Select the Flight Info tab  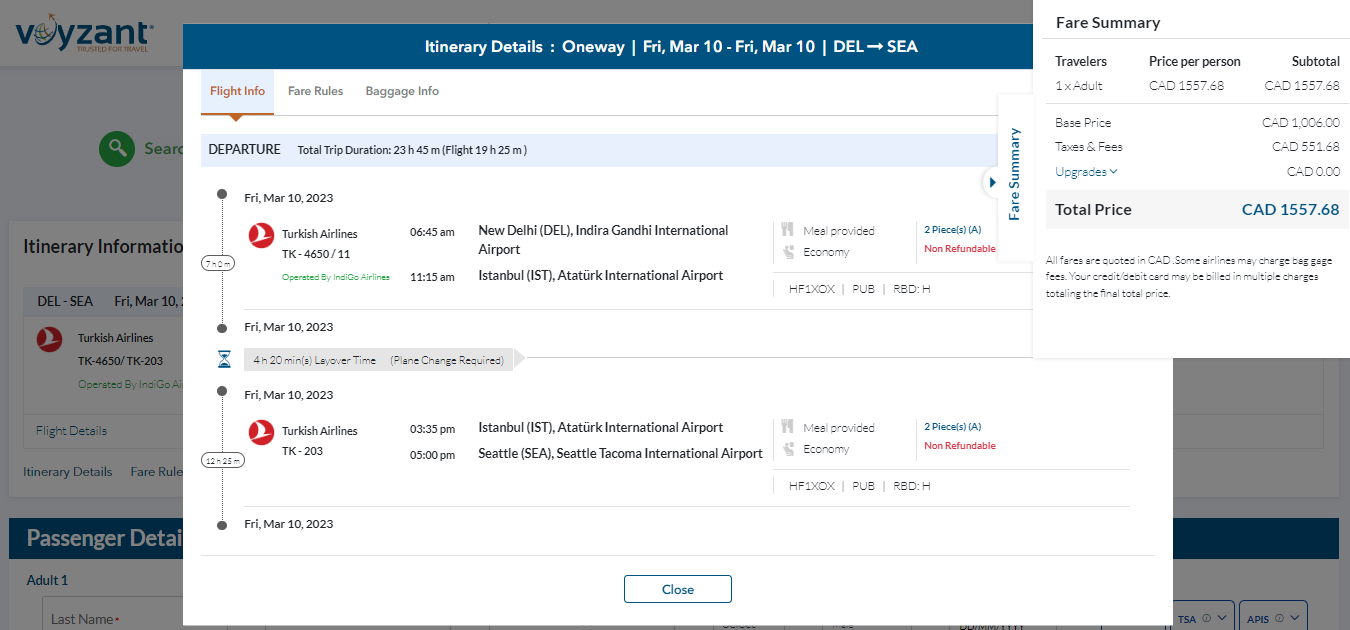pos(237,91)
